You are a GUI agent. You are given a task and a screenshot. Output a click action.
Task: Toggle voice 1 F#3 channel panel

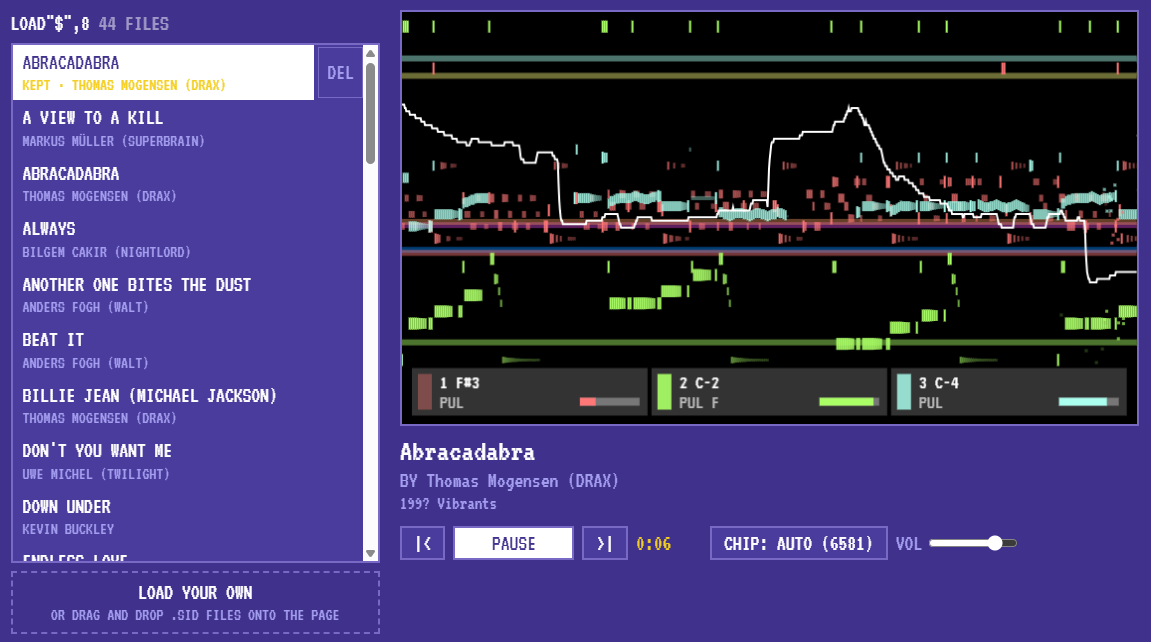click(529, 392)
